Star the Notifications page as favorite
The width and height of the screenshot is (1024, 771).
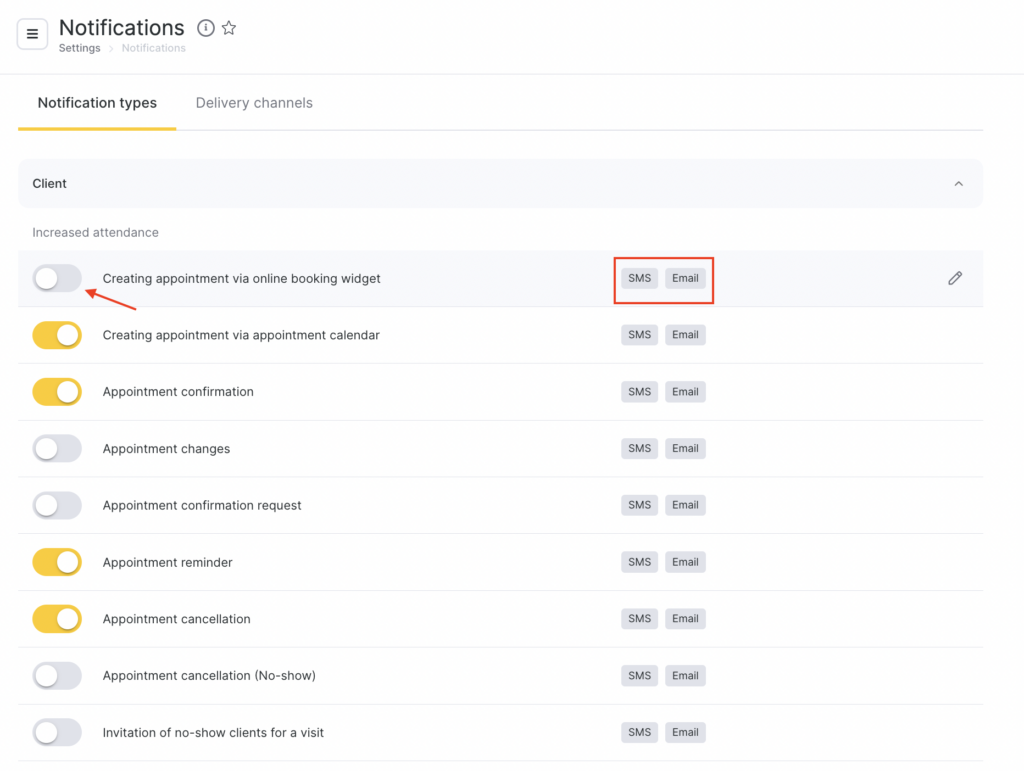tap(229, 28)
